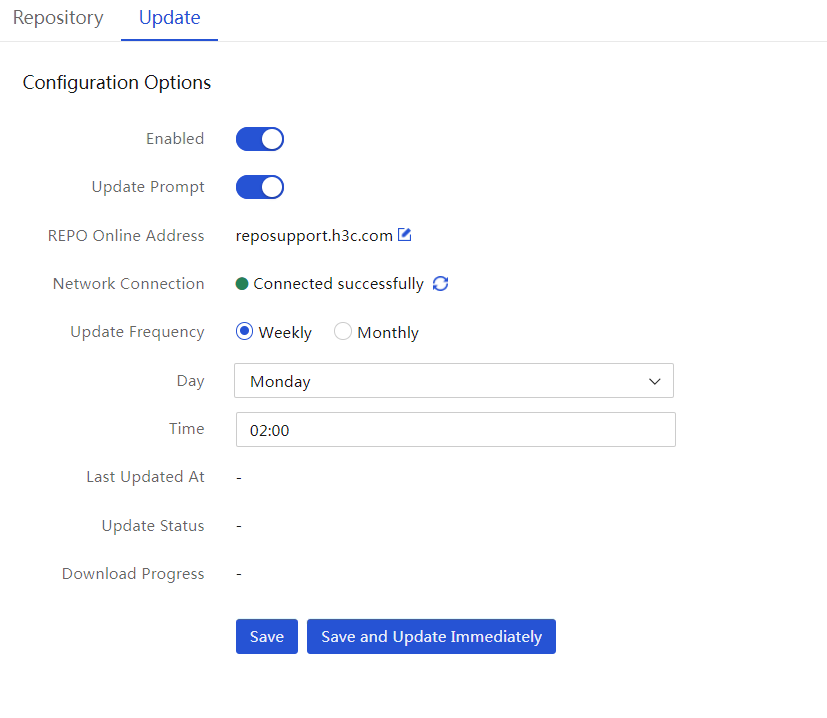Edit the REPO online address
The height and width of the screenshot is (718, 827).
pyautogui.click(x=404, y=235)
